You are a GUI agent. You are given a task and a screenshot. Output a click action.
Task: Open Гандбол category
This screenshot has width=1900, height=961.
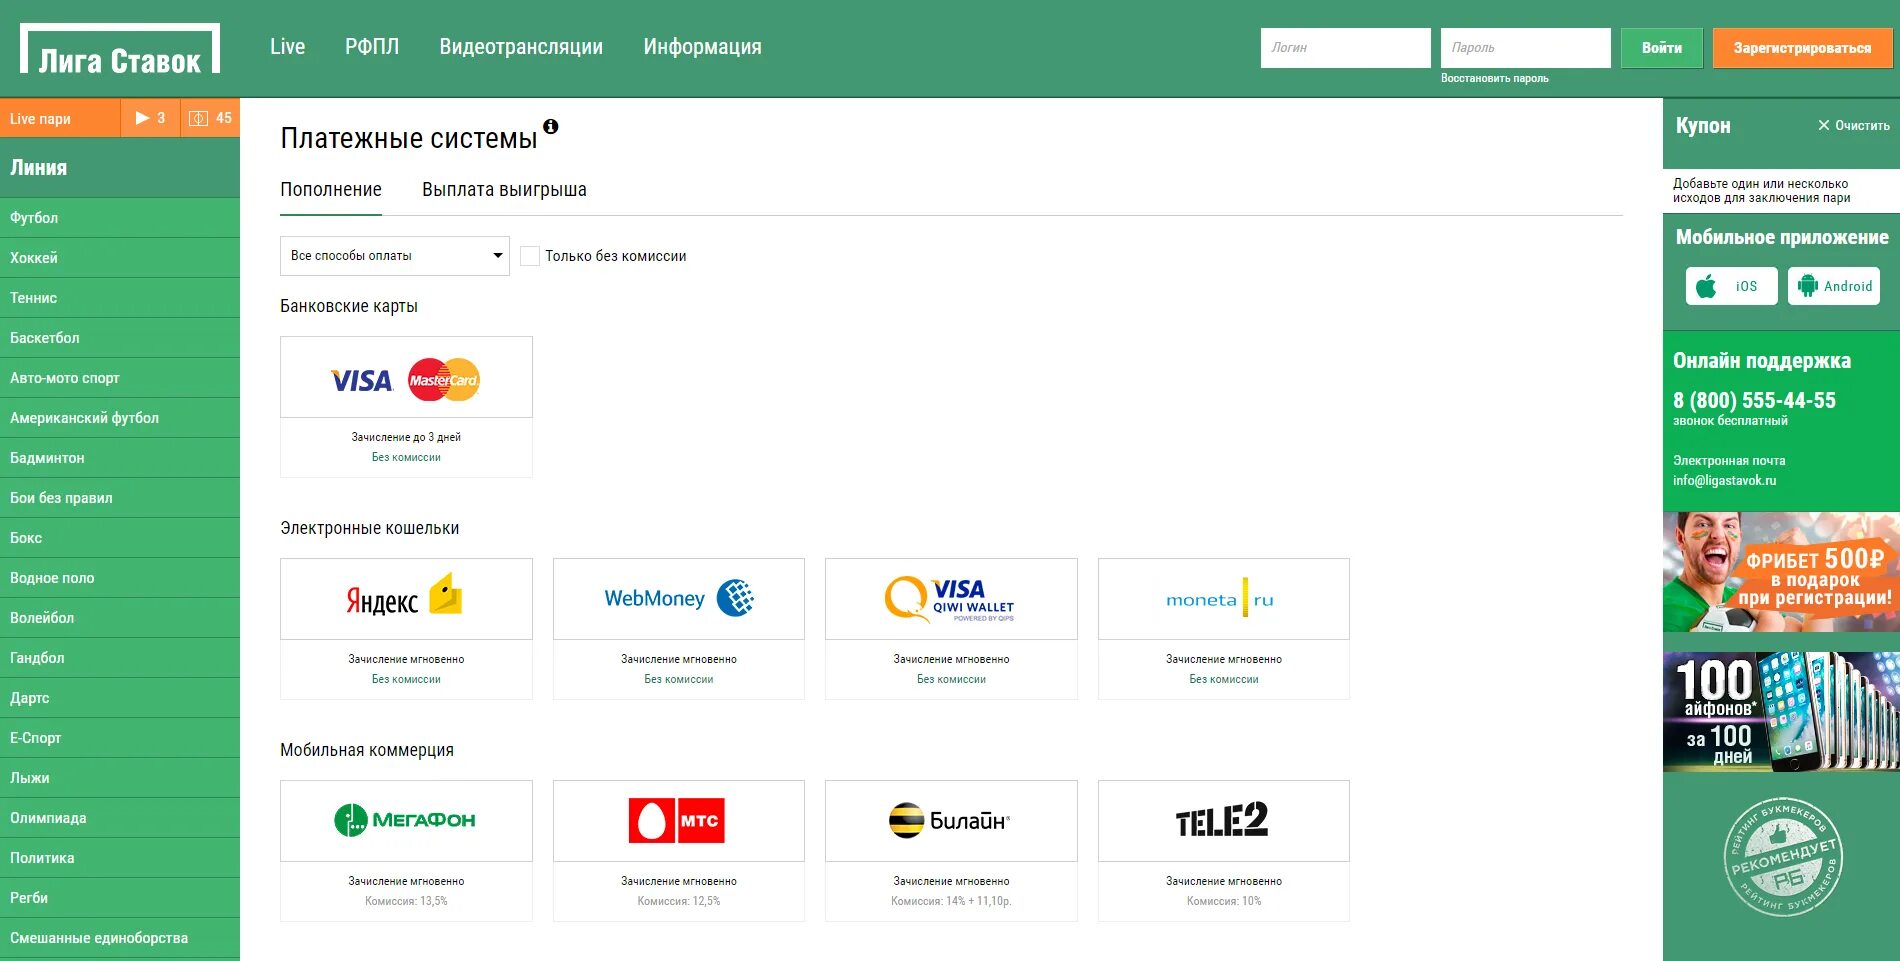point(120,658)
